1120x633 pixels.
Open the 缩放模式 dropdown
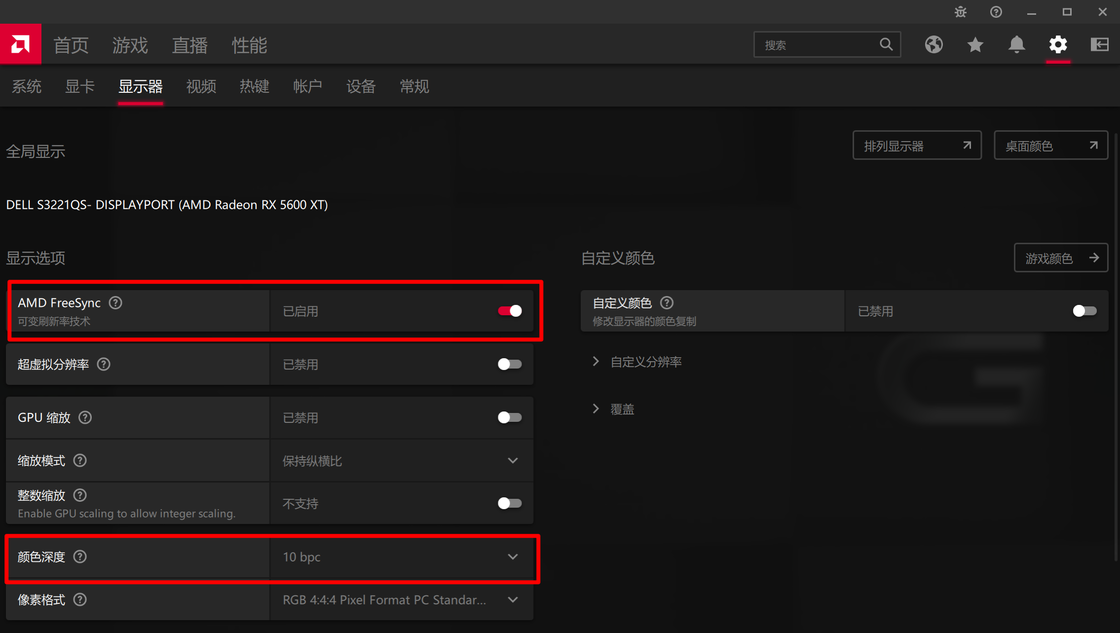click(401, 461)
